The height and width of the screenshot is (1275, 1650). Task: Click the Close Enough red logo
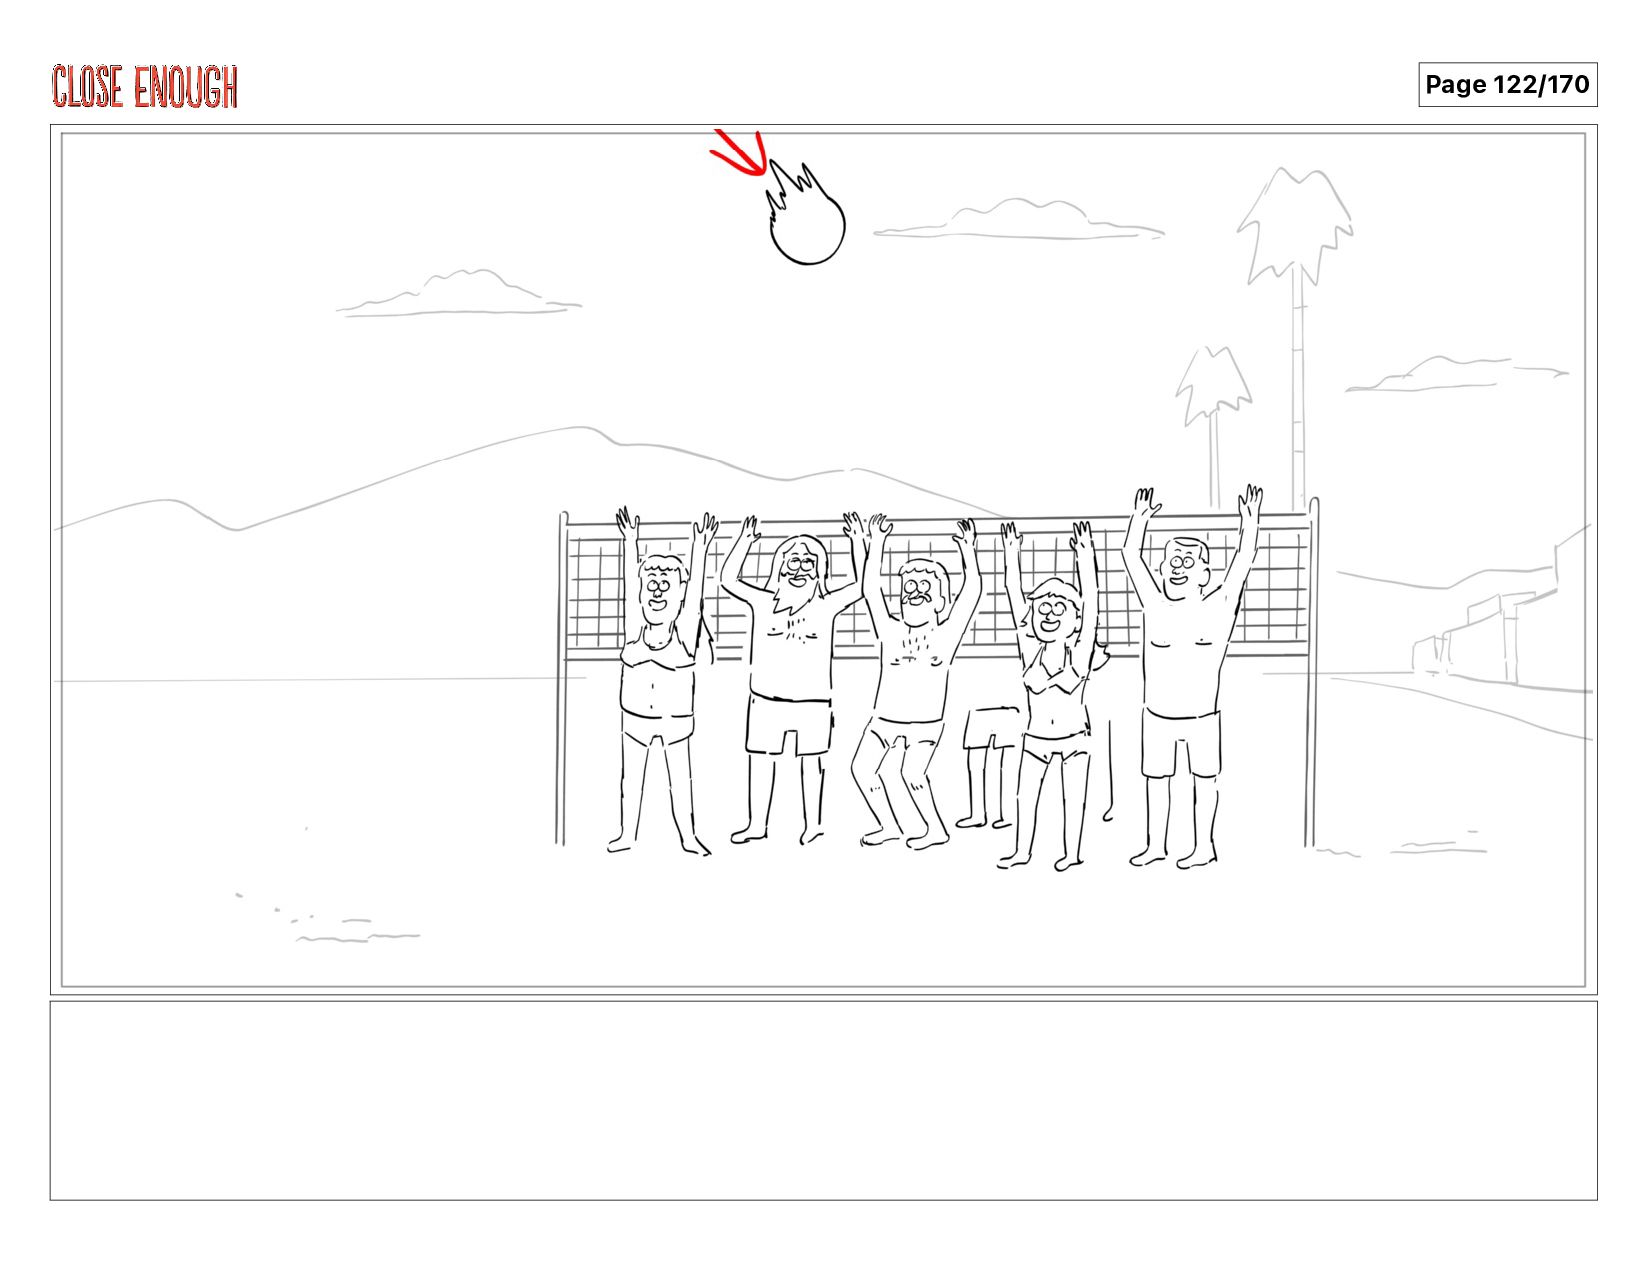pos(145,86)
